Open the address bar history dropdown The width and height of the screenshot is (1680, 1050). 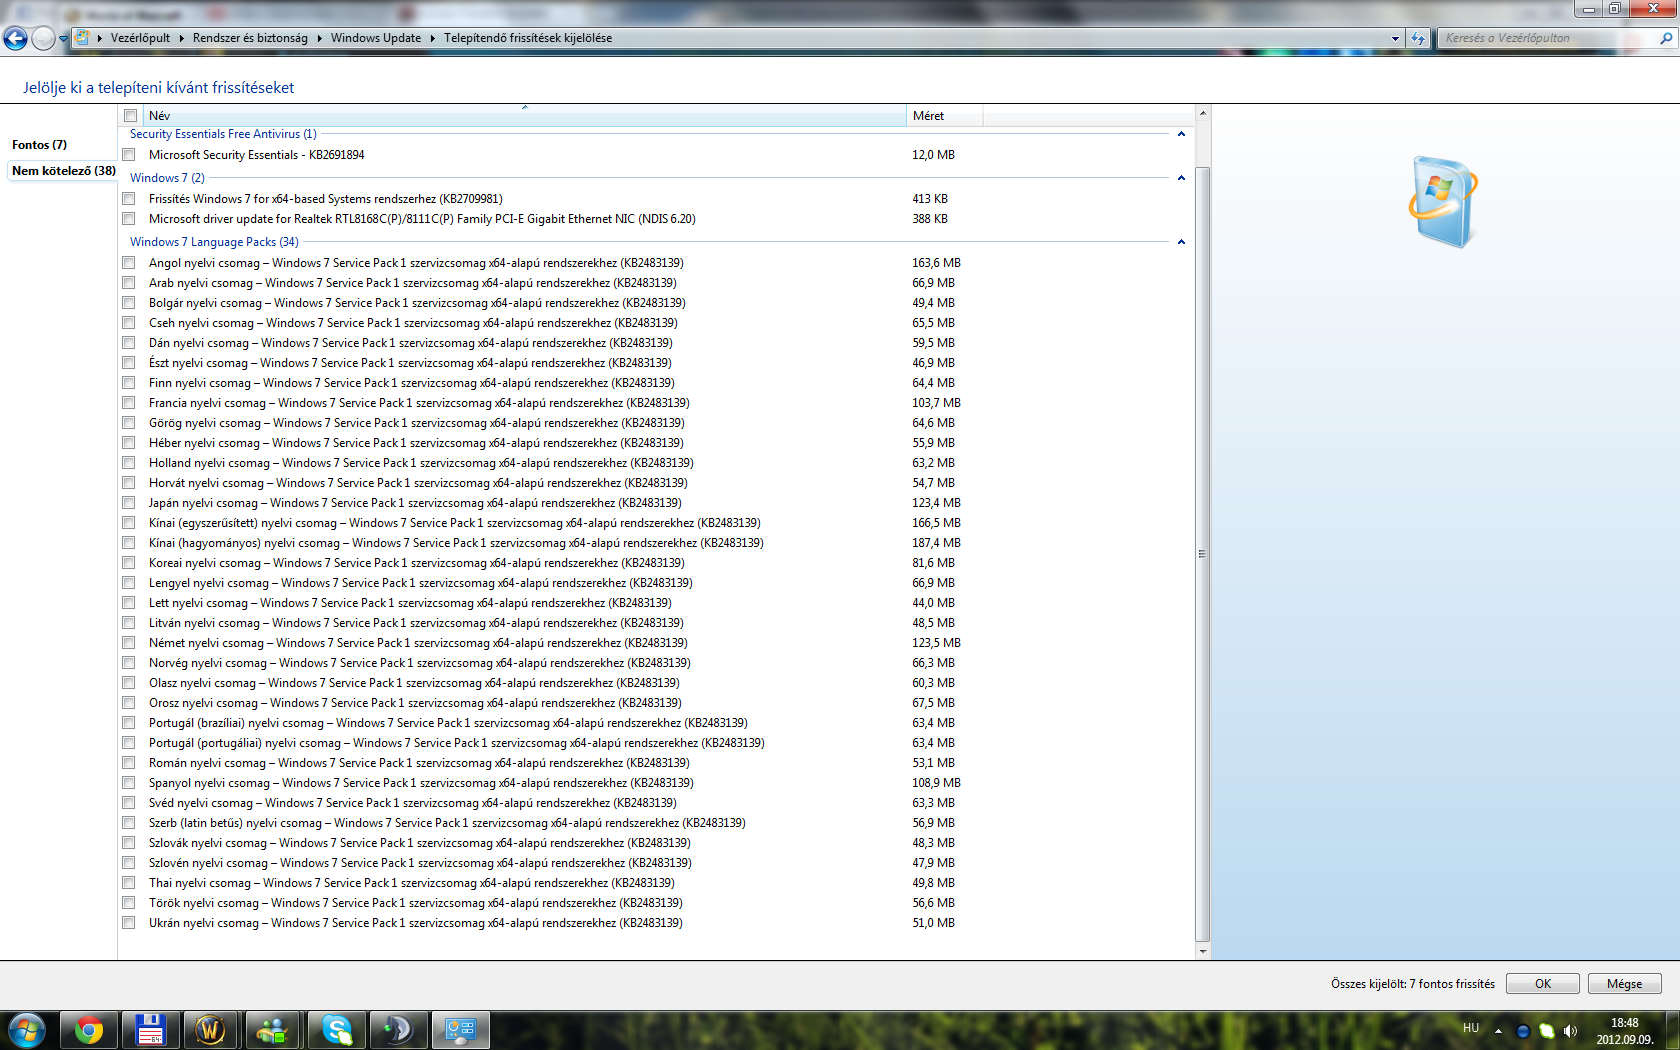tap(1395, 38)
